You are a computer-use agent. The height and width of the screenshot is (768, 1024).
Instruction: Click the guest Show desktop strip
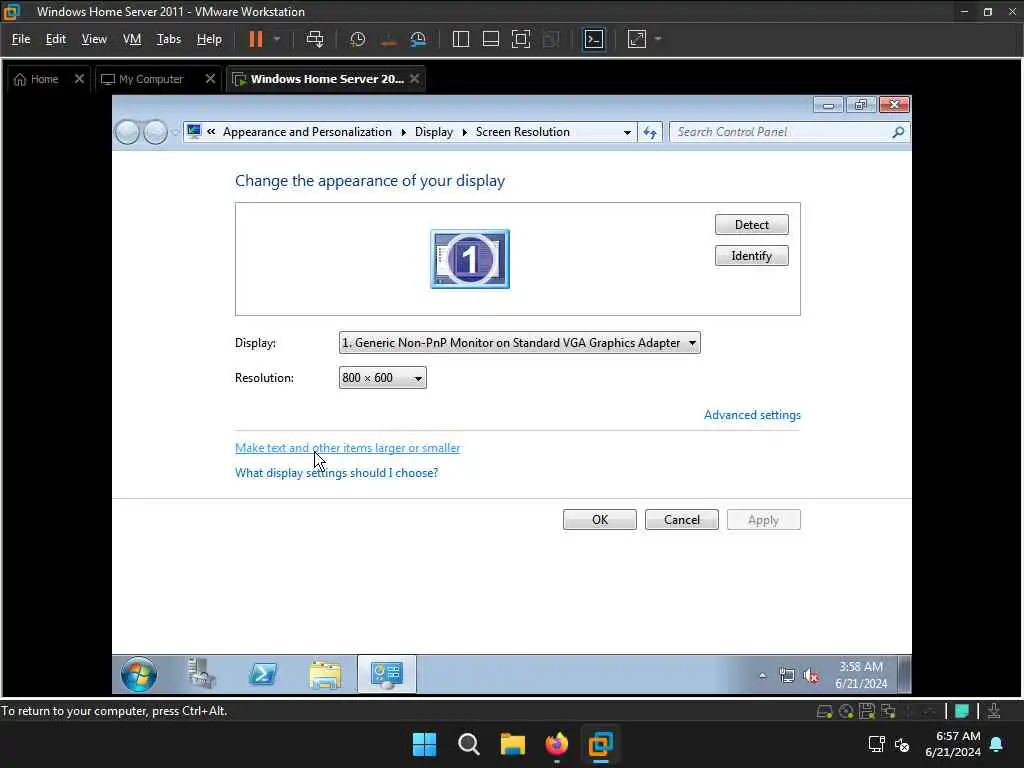904,674
